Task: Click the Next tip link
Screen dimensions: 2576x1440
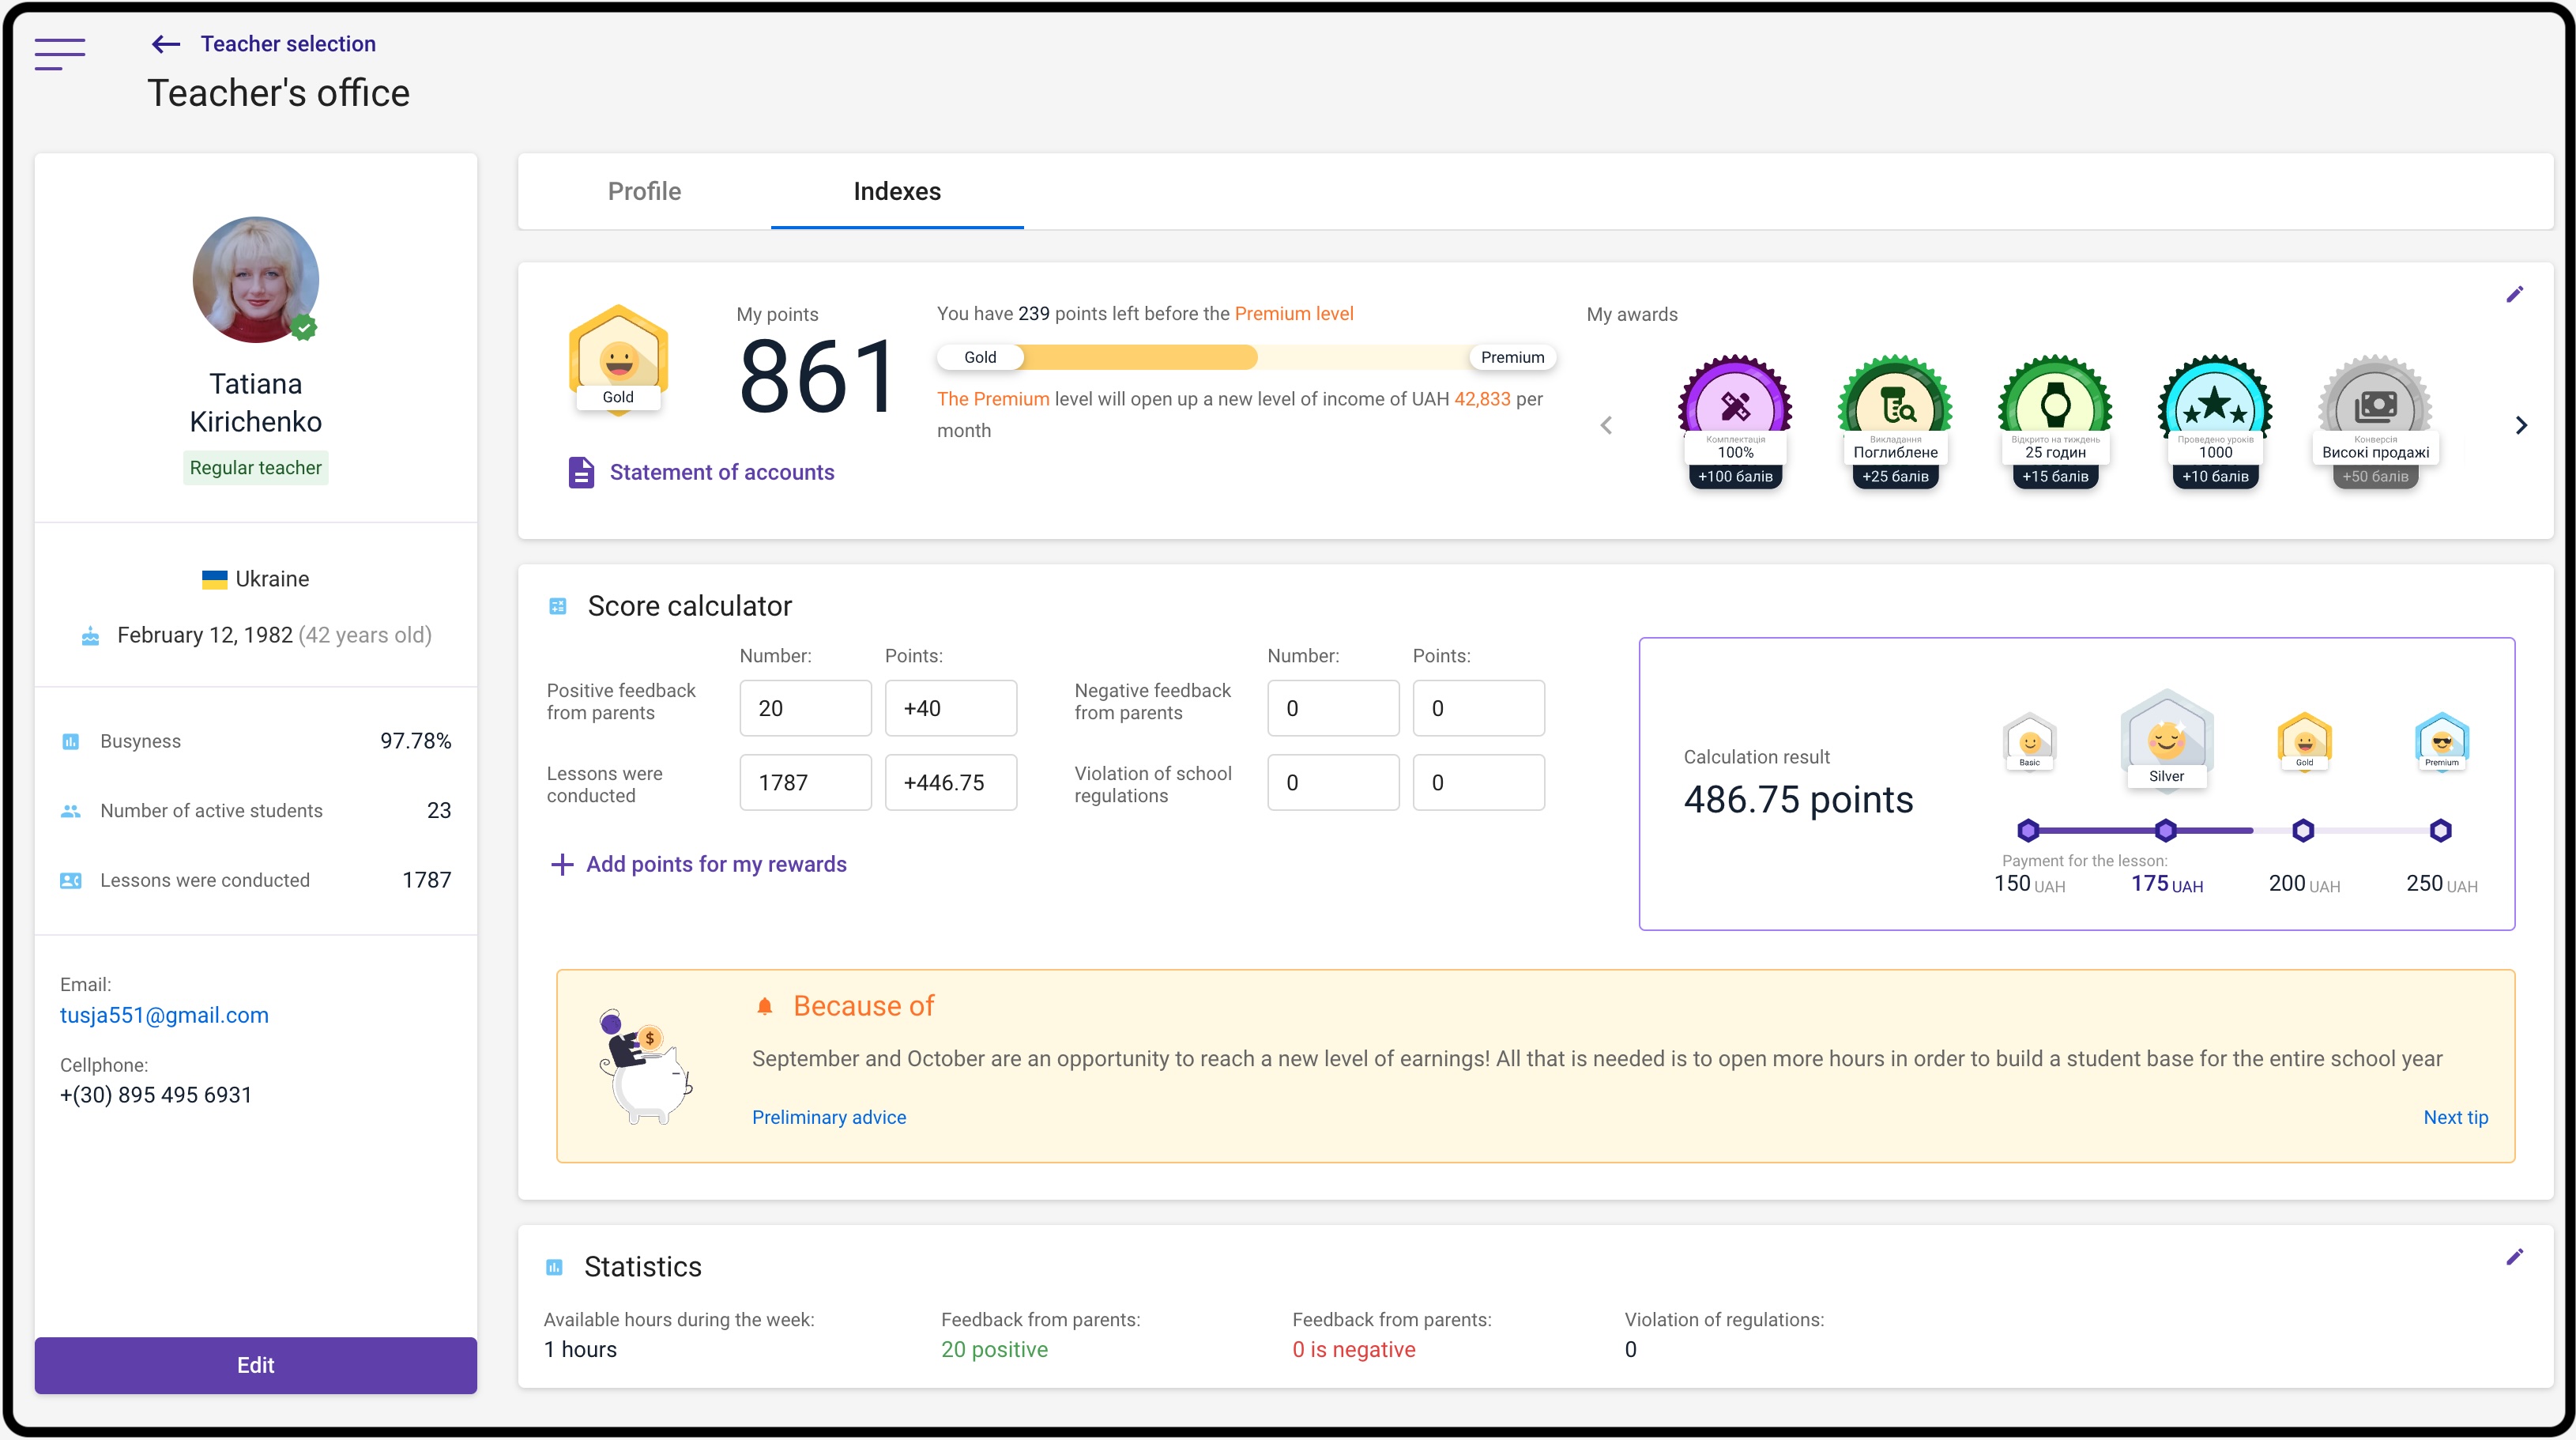Action: tap(2455, 1117)
